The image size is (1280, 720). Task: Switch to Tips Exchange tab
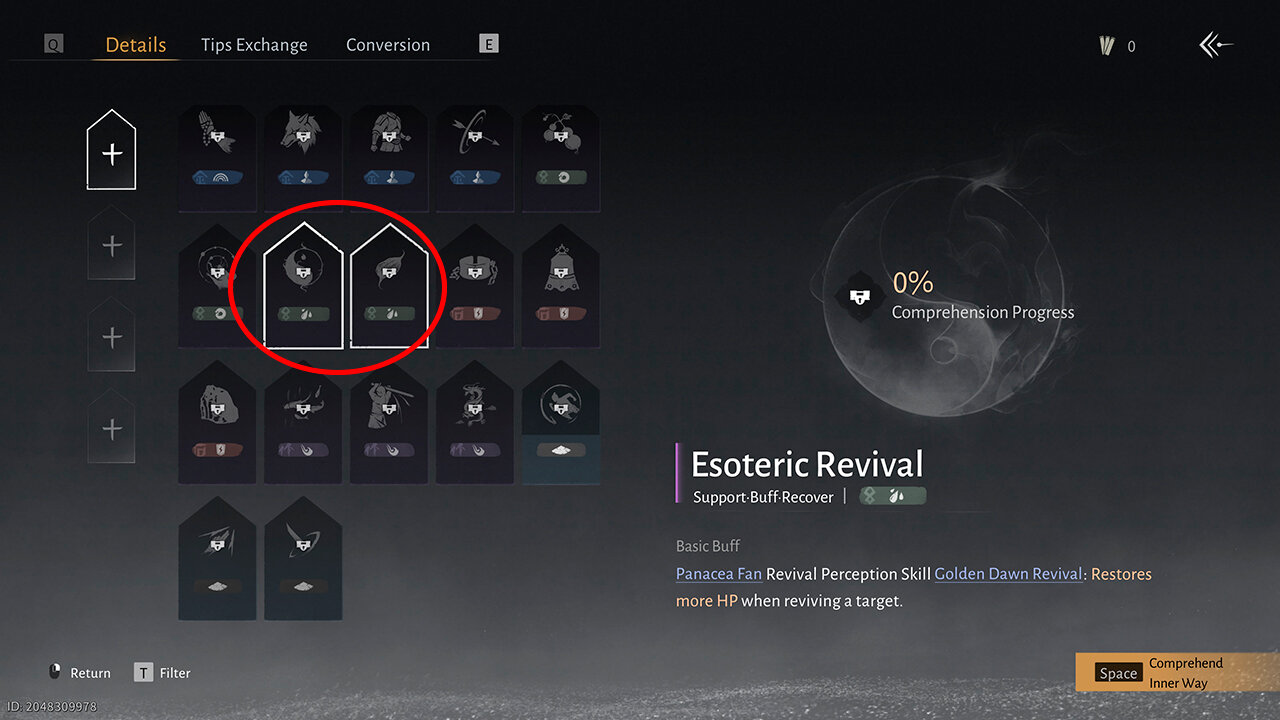(x=254, y=45)
